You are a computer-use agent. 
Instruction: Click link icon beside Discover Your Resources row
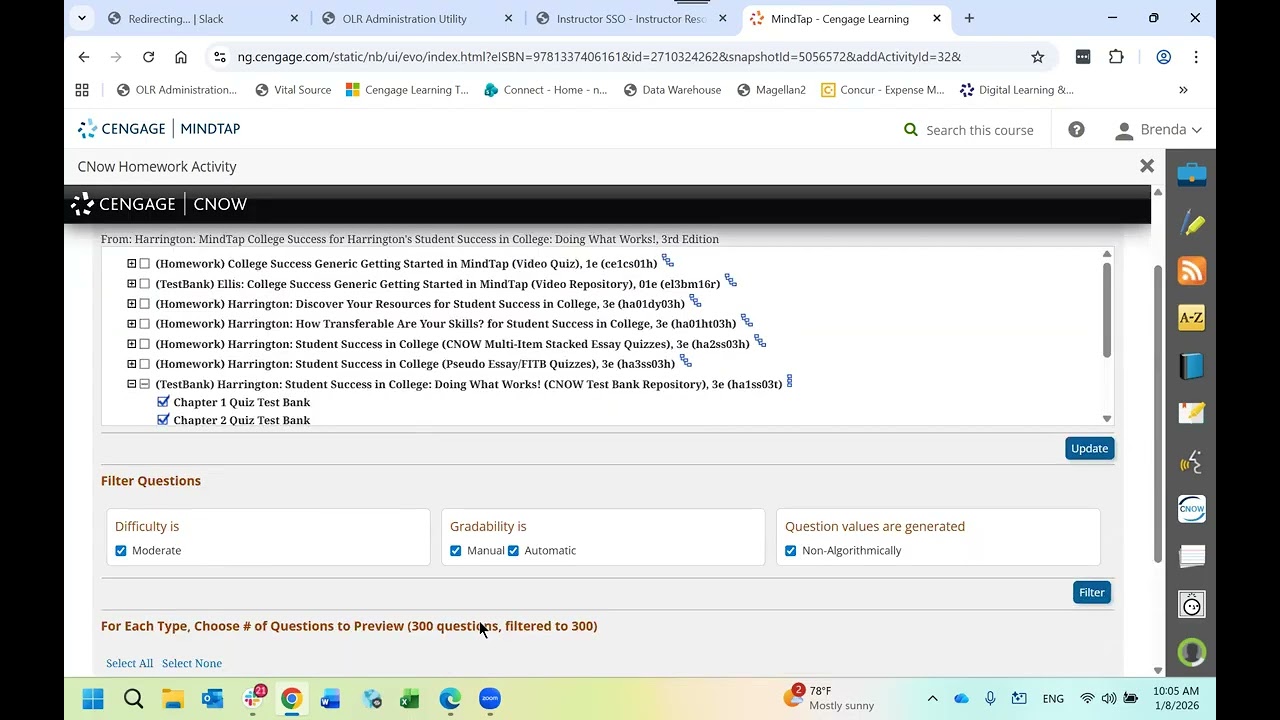click(695, 302)
